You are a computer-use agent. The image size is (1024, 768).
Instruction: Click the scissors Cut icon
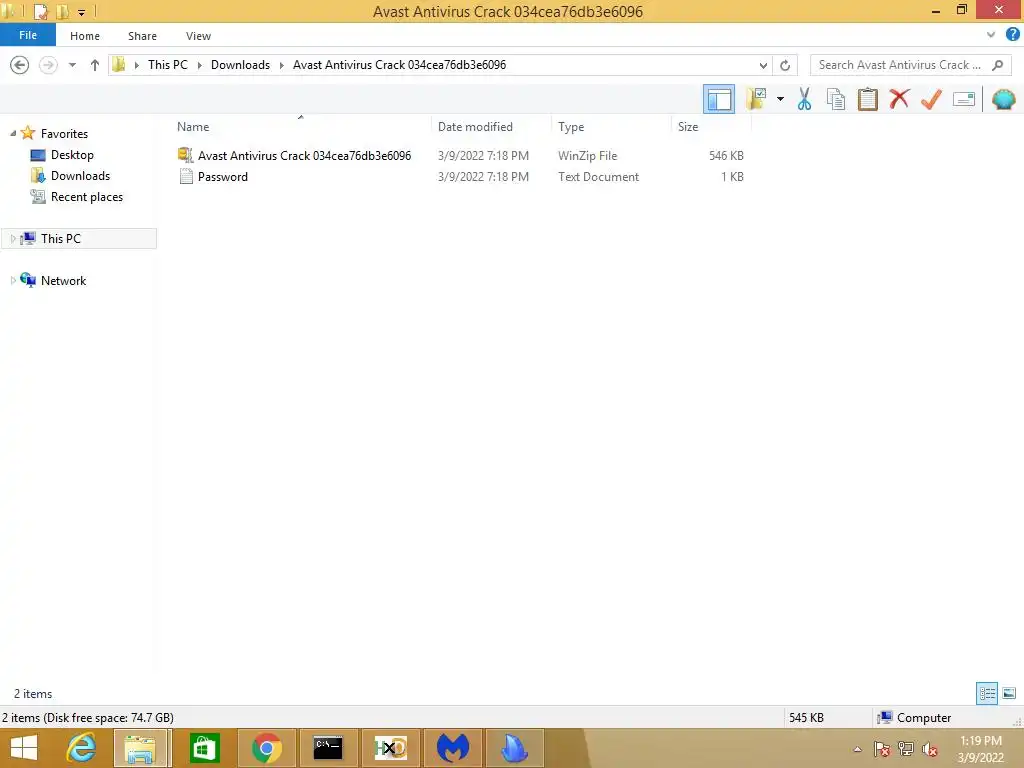[x=804, y=99]
